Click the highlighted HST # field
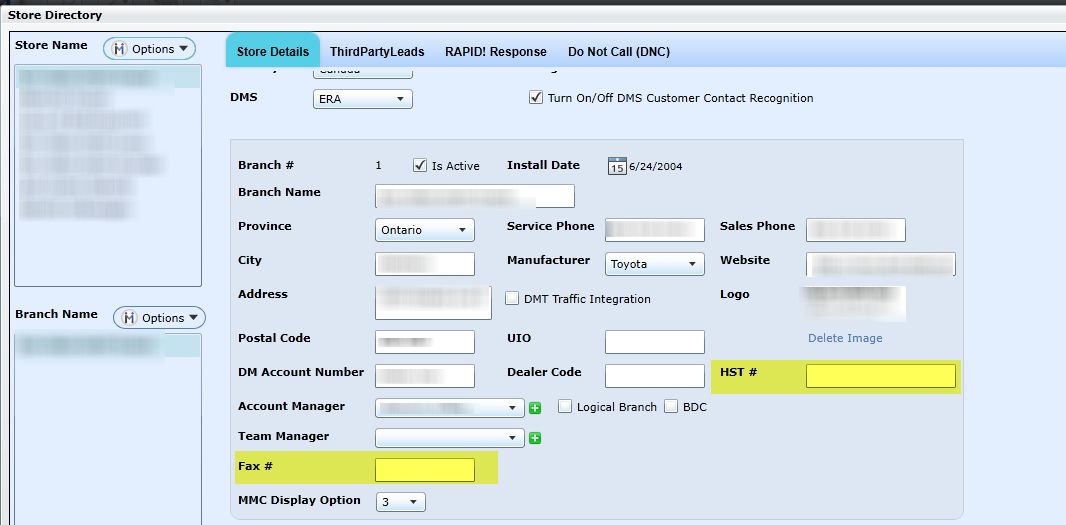The height and width of the screenshot is (525, 1066). (x=880, y=376)
